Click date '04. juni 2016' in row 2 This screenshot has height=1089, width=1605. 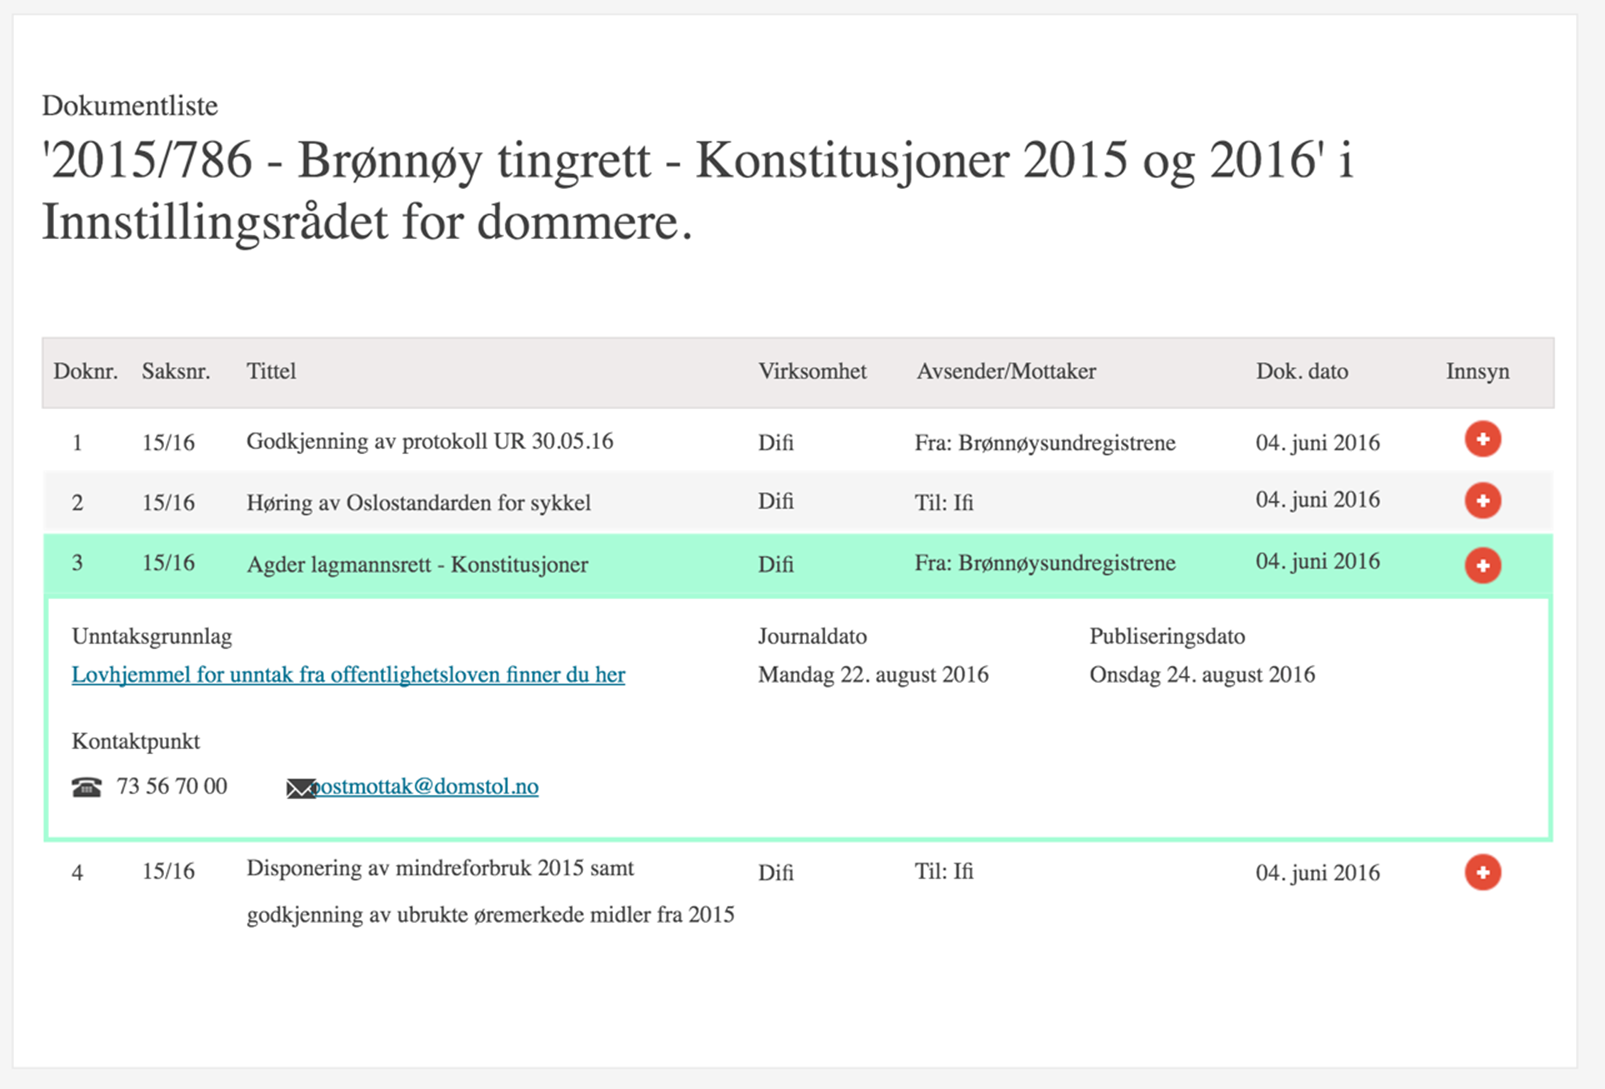click(x=1318, y=499)
